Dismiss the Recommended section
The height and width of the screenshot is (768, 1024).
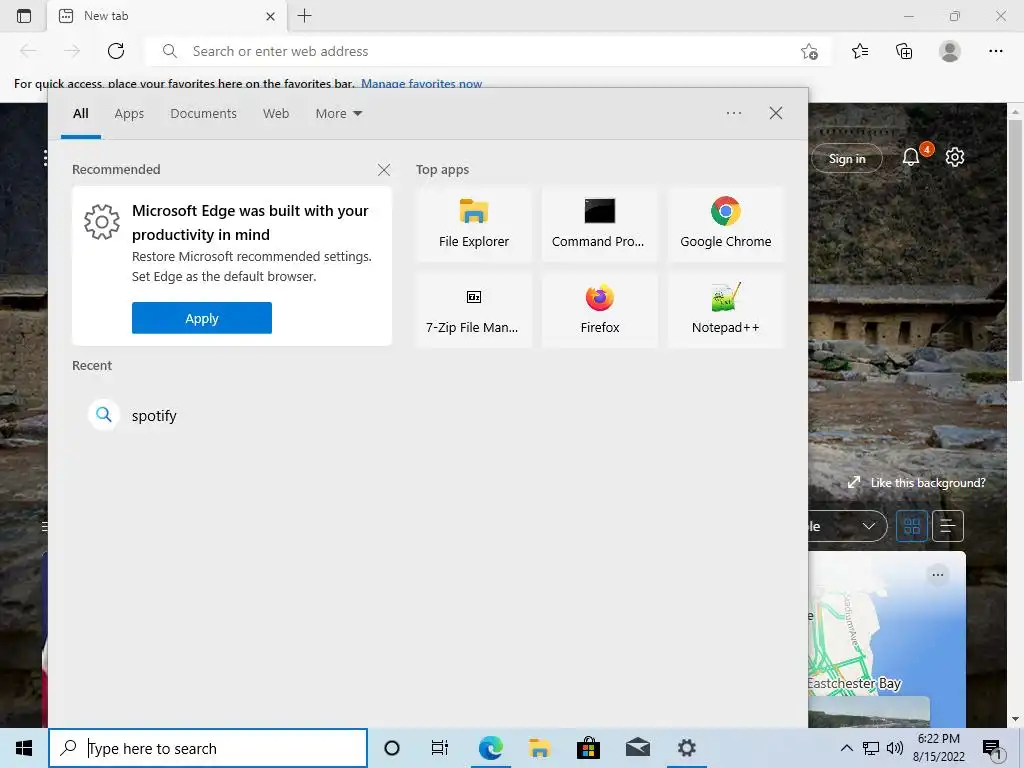384,170
